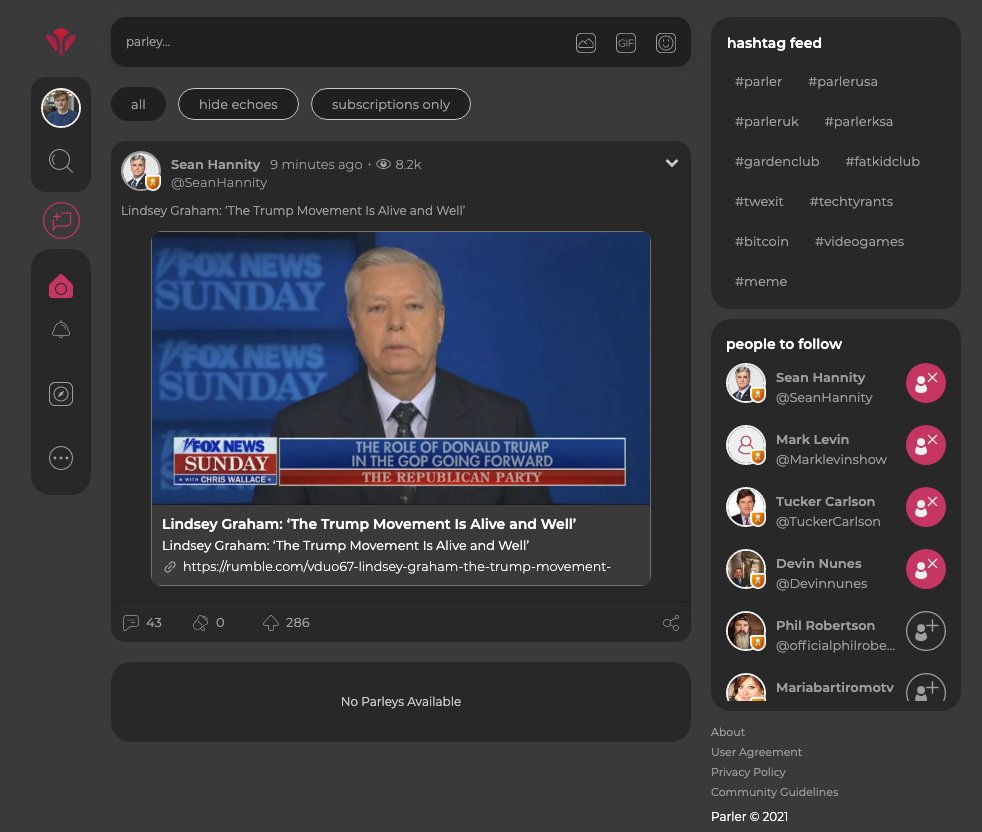Unfollow Sean Hannity in people to follow

[926, 383]
